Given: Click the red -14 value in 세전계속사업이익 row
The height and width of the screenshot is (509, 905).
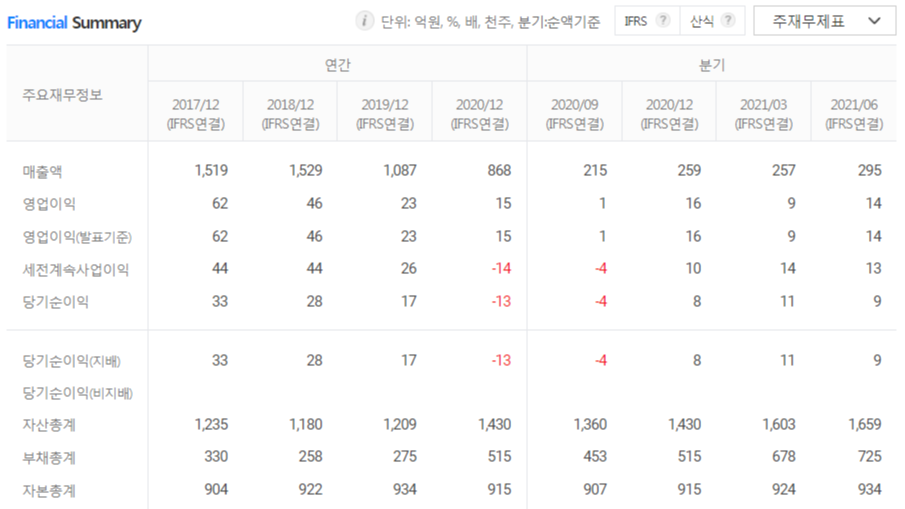Looking at the screenshot, I should point(501,268).
